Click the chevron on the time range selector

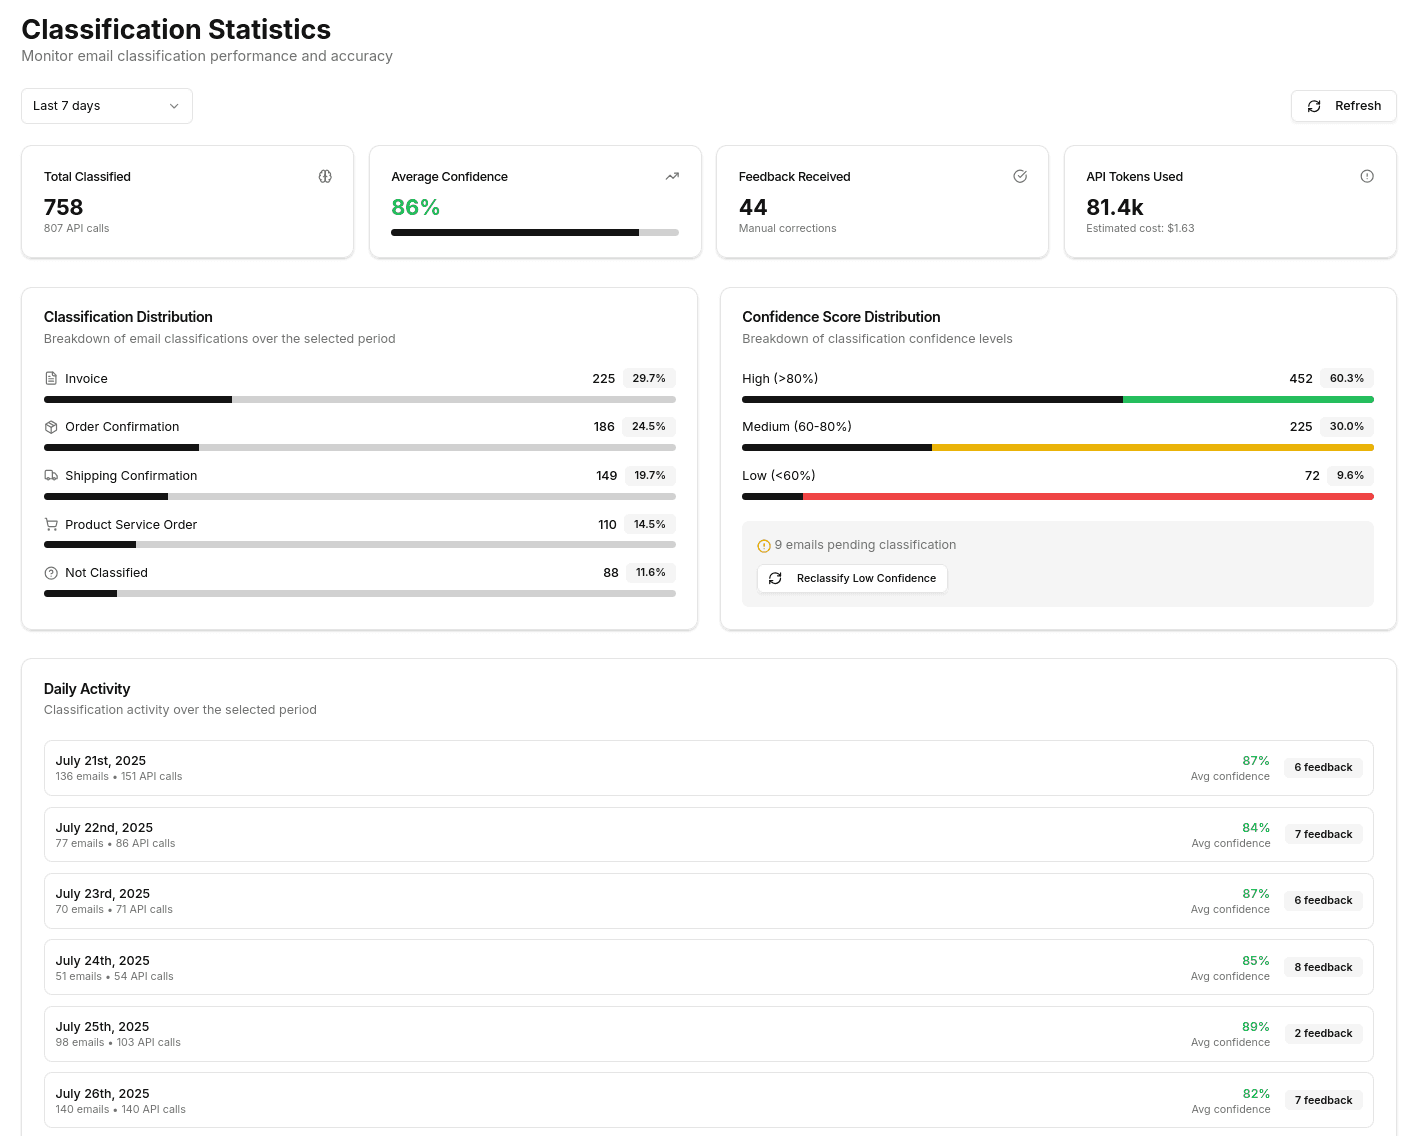coord(174,106)
